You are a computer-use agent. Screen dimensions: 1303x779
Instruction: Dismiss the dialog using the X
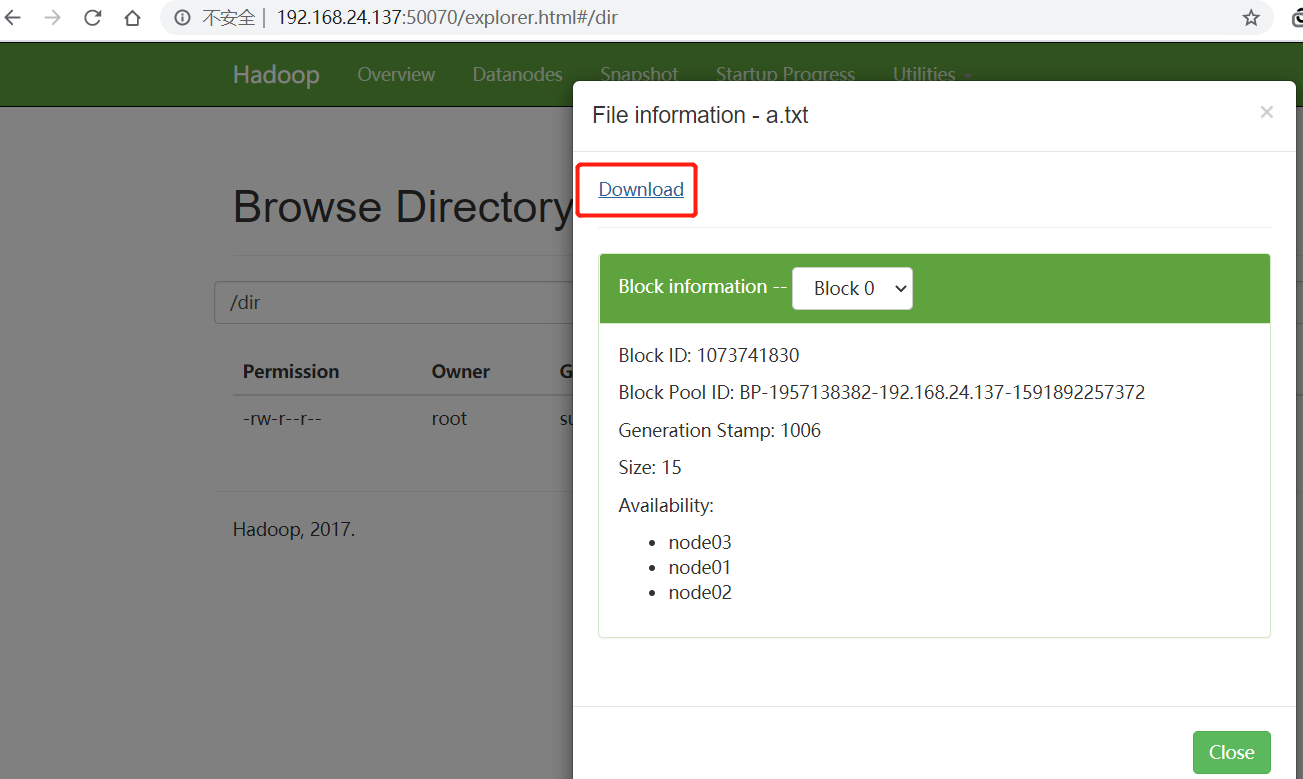pos(1266,112)
